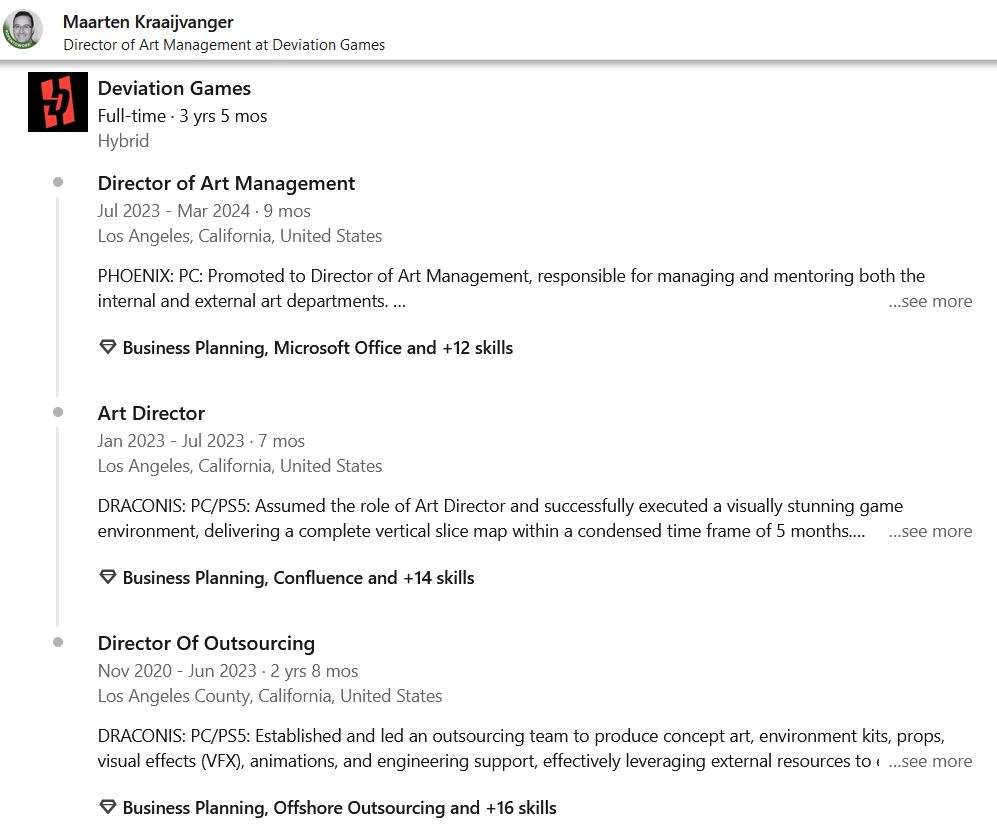Image resolution: width=997 pixels, height=824 pixels.
Task: Open Maarten Kraaijvanger's profile photo
Action: click(x=23, y=29)
